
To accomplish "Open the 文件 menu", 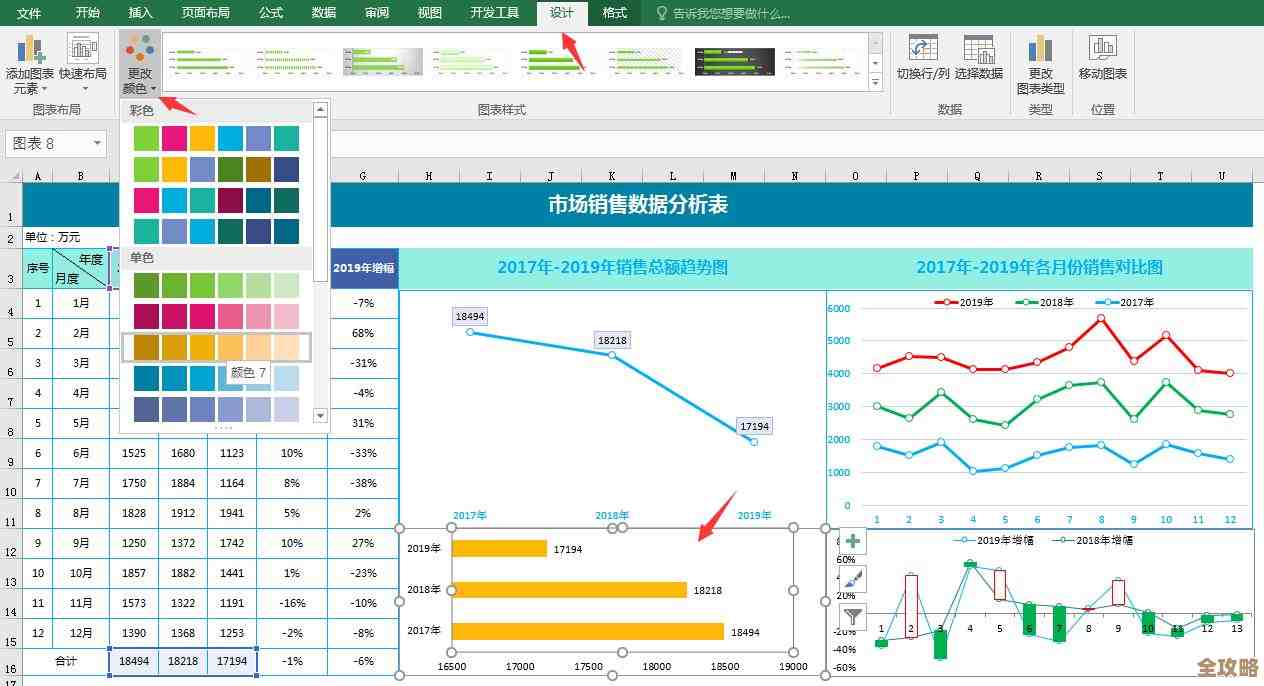I will [30, 14].
